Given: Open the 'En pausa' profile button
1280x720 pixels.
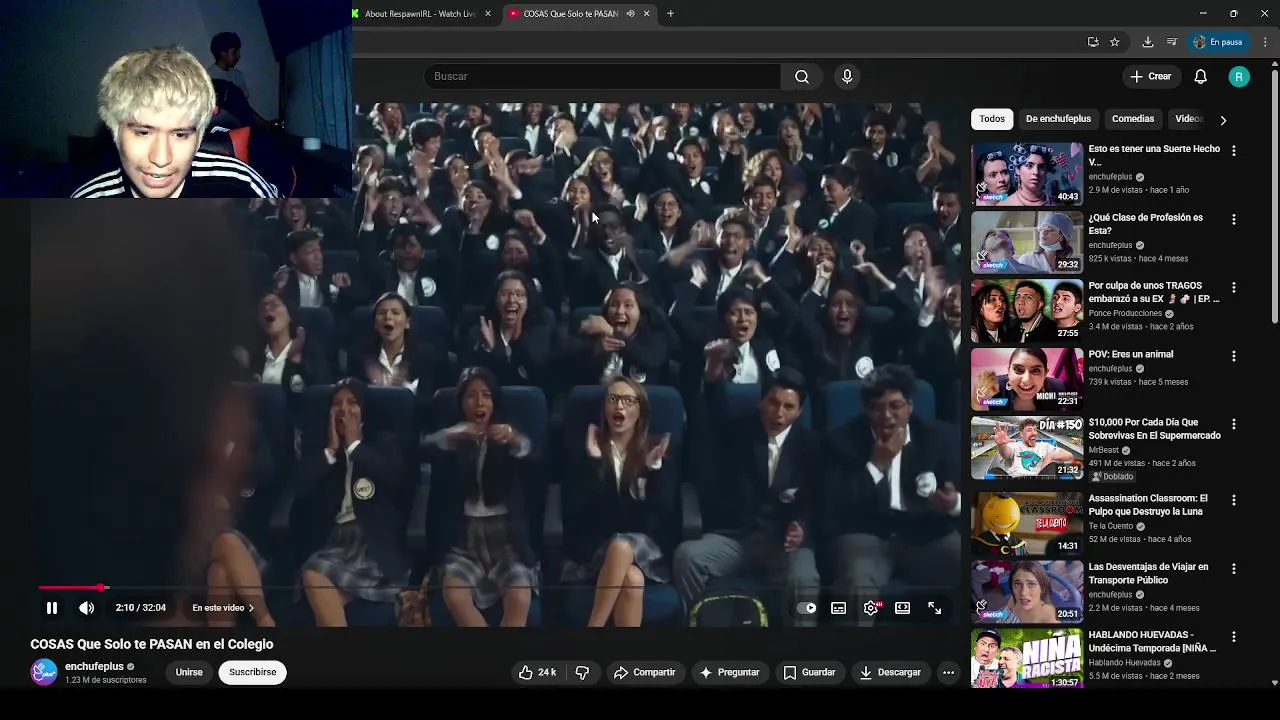Looking at the screenshot, I should click(1219, 42).
